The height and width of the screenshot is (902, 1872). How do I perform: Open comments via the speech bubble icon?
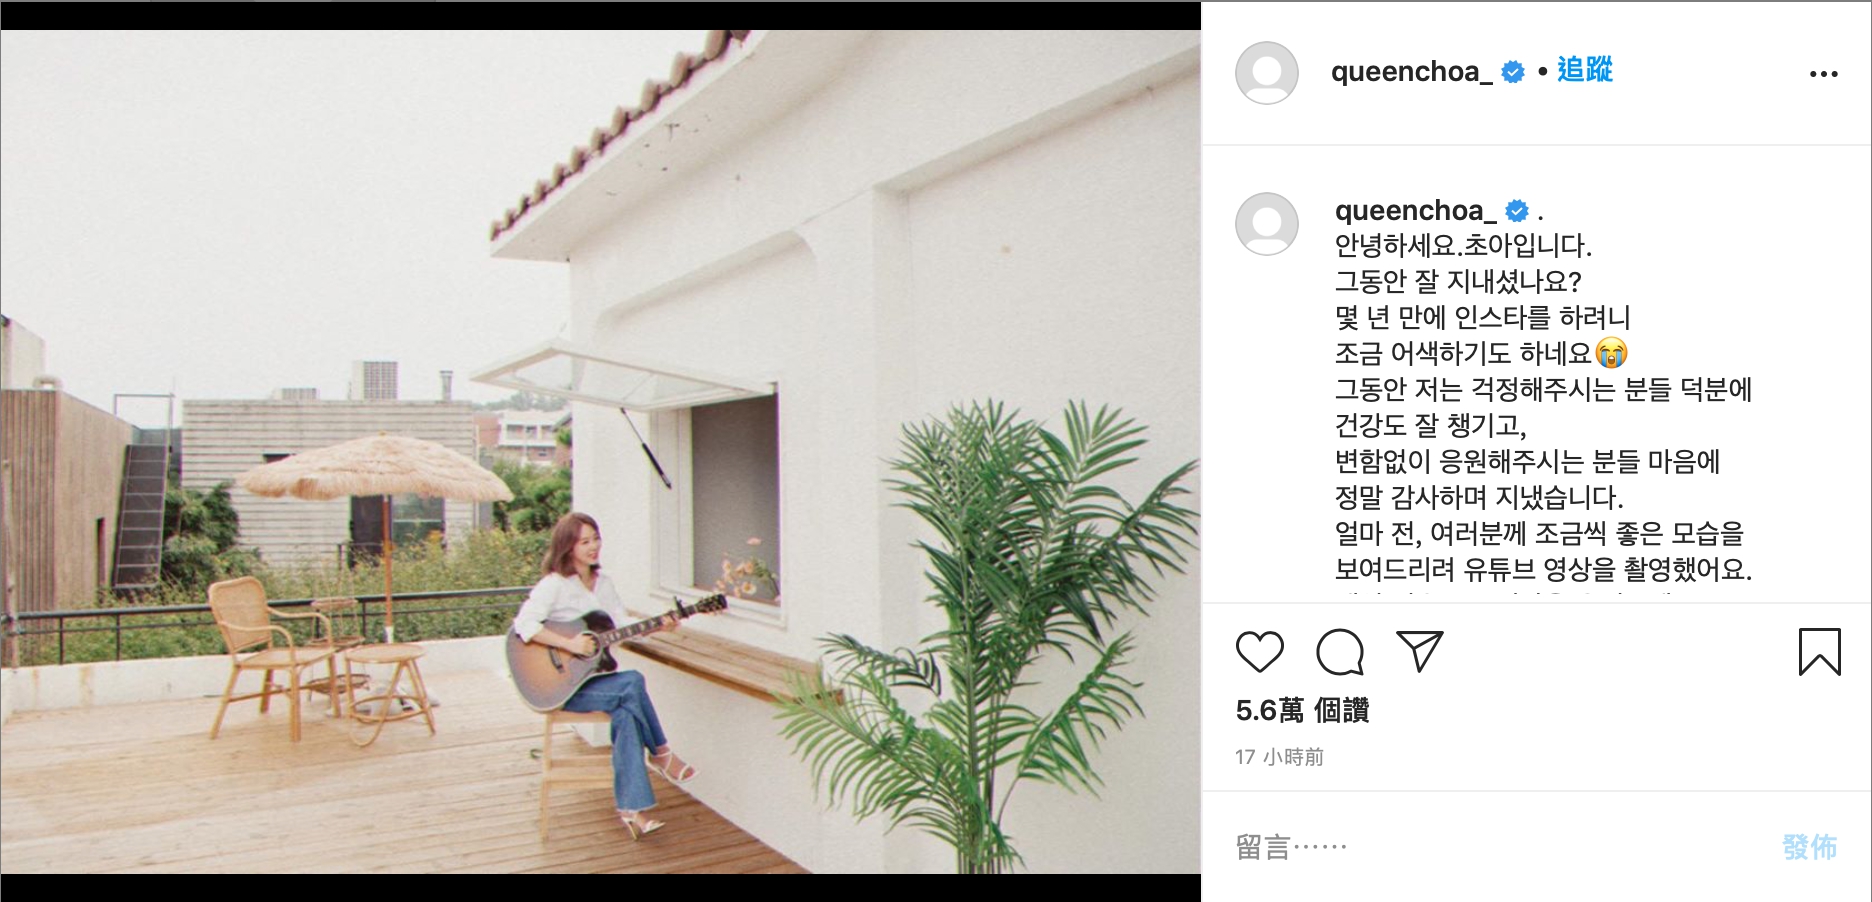tap(1340, 652)
